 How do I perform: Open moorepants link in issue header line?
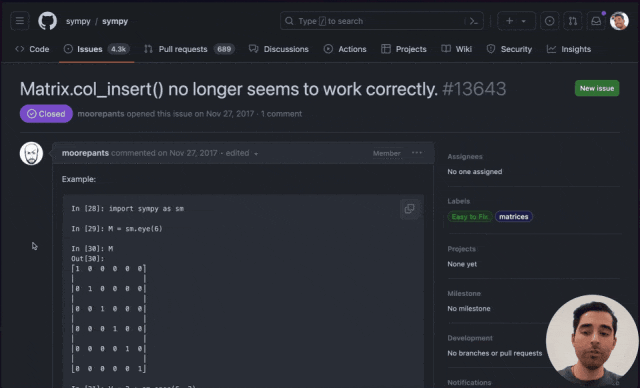(101, 114)
